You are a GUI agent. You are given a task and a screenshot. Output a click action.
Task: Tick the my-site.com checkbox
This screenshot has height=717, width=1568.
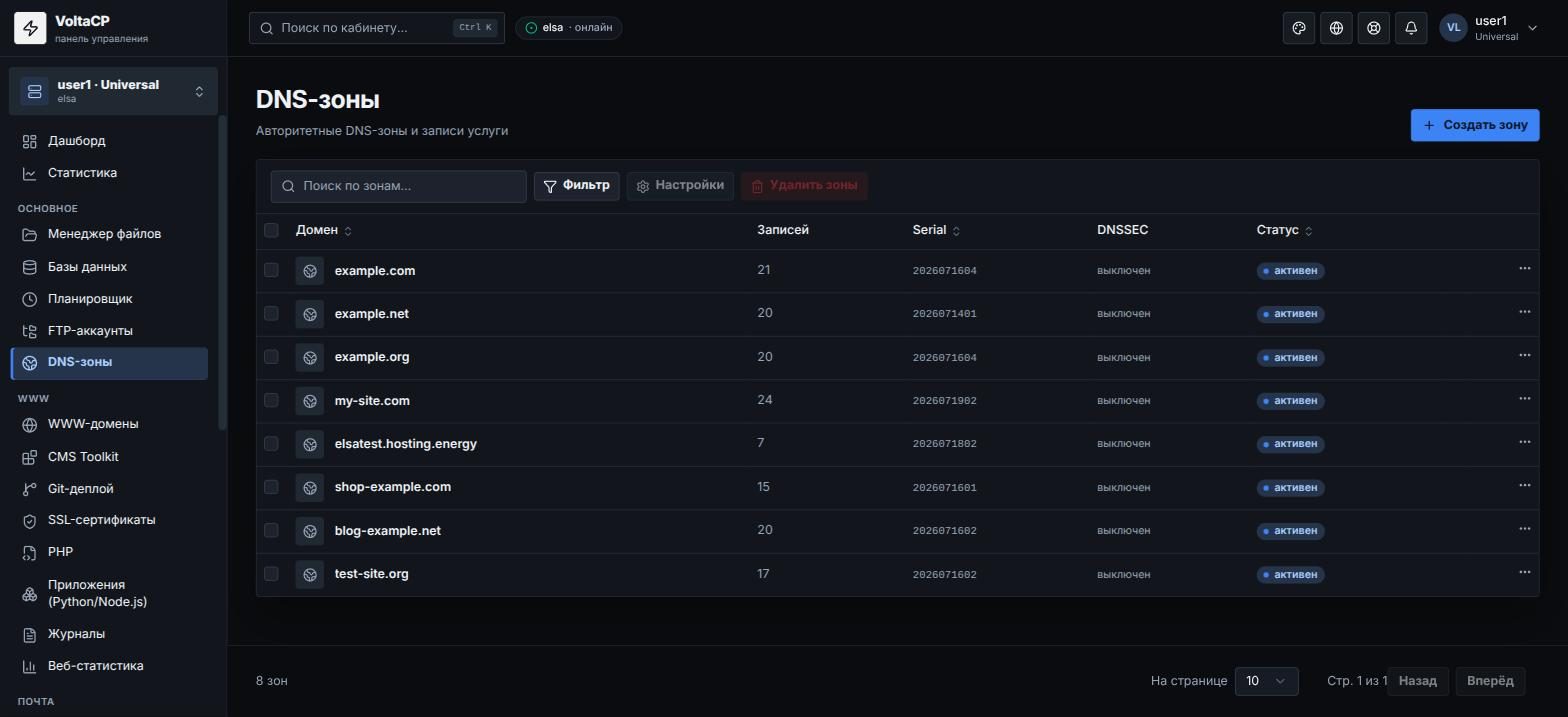click(271, 400)
